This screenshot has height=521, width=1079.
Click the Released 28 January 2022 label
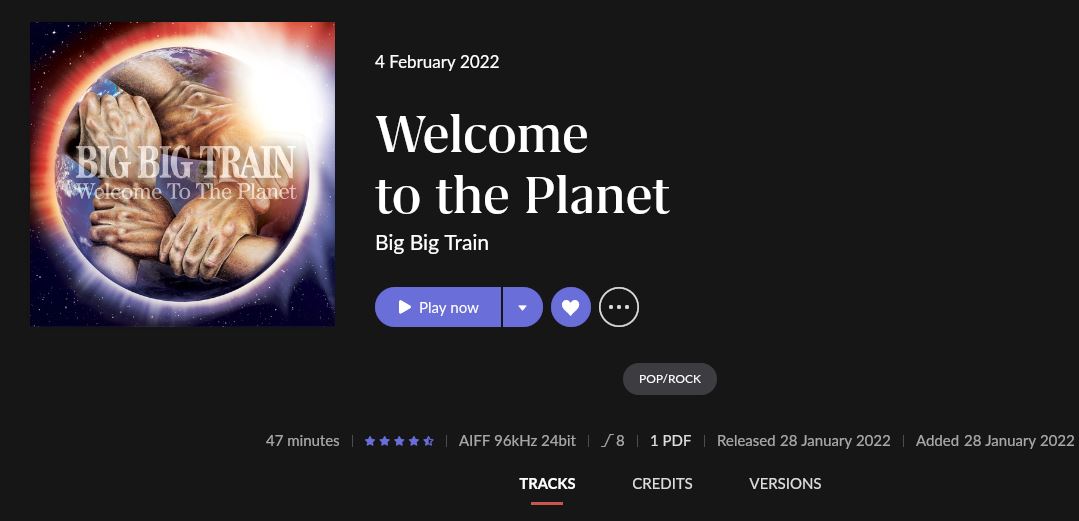pos(804,441)
